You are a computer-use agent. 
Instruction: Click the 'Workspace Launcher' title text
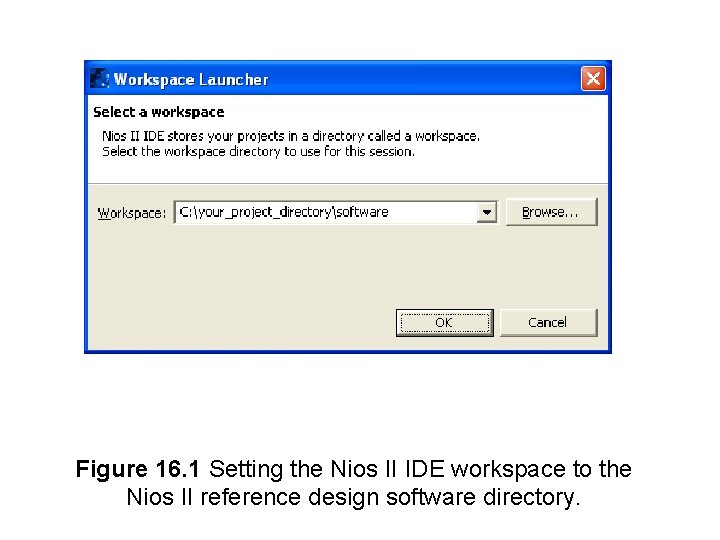191,79
